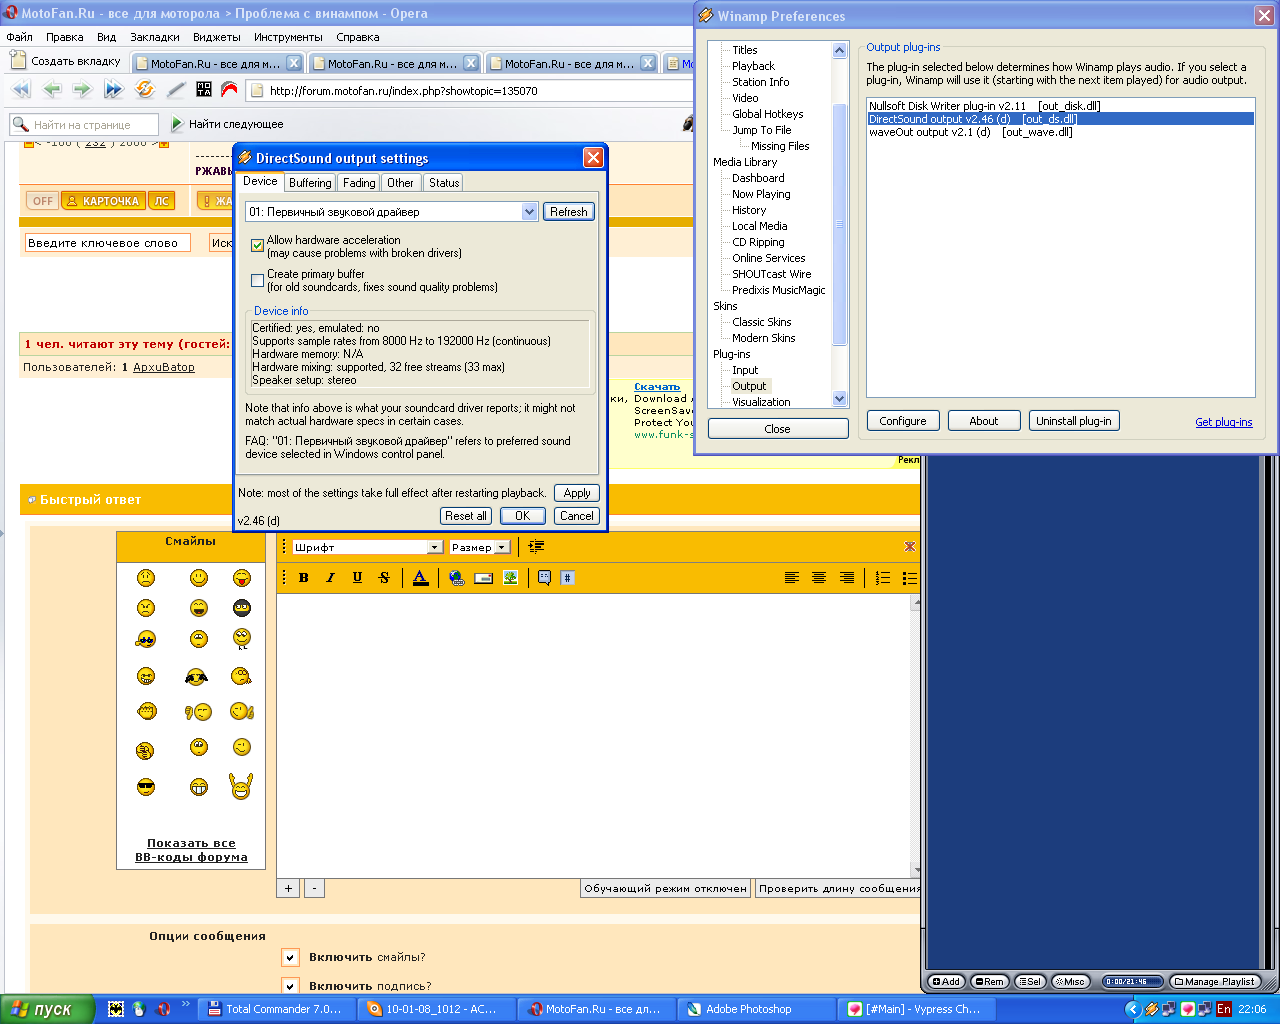Screen dimensions: 1280x1024
Task: Click Add button in Winamp playlist
Action: (x=946, y=982)
